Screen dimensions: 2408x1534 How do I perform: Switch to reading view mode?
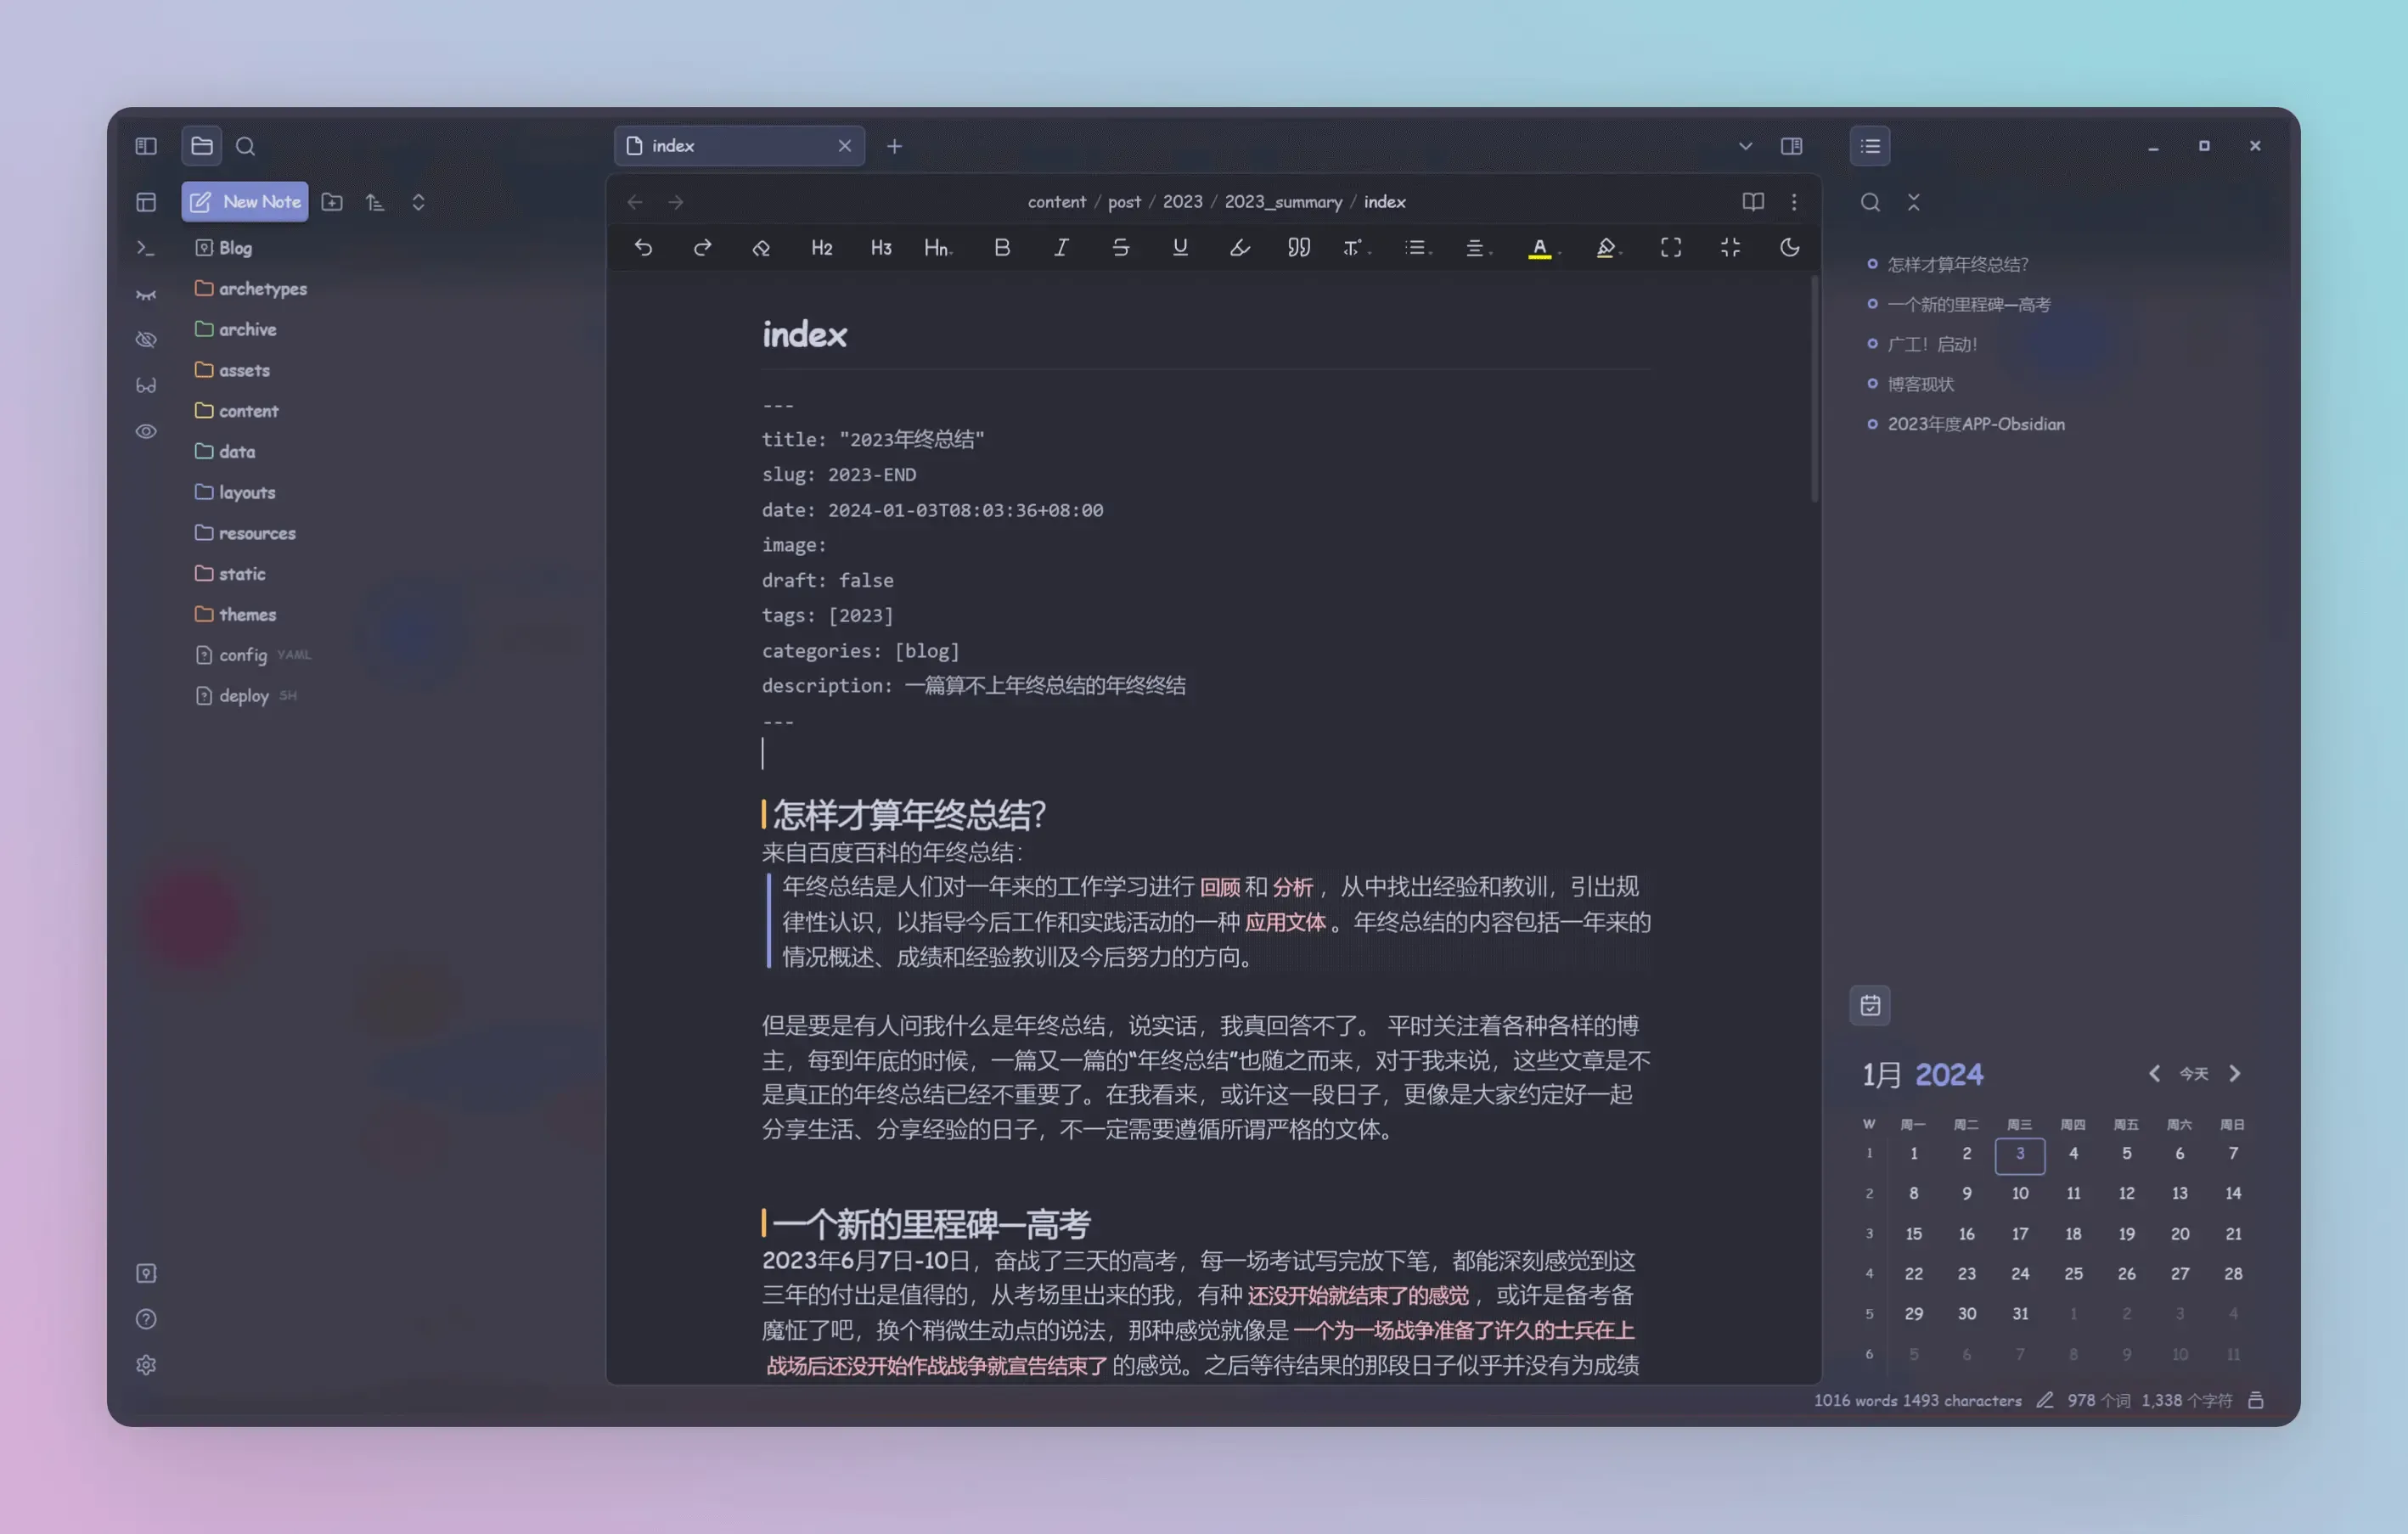click(1752, 202)
